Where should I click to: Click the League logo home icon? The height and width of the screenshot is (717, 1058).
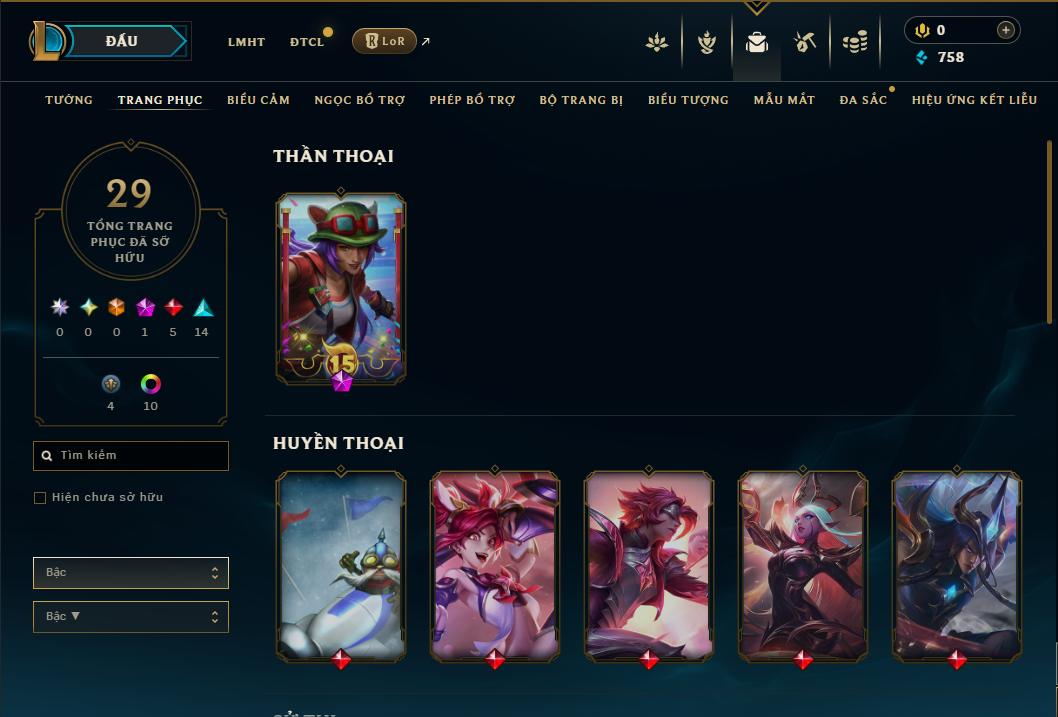click(47, 41)
